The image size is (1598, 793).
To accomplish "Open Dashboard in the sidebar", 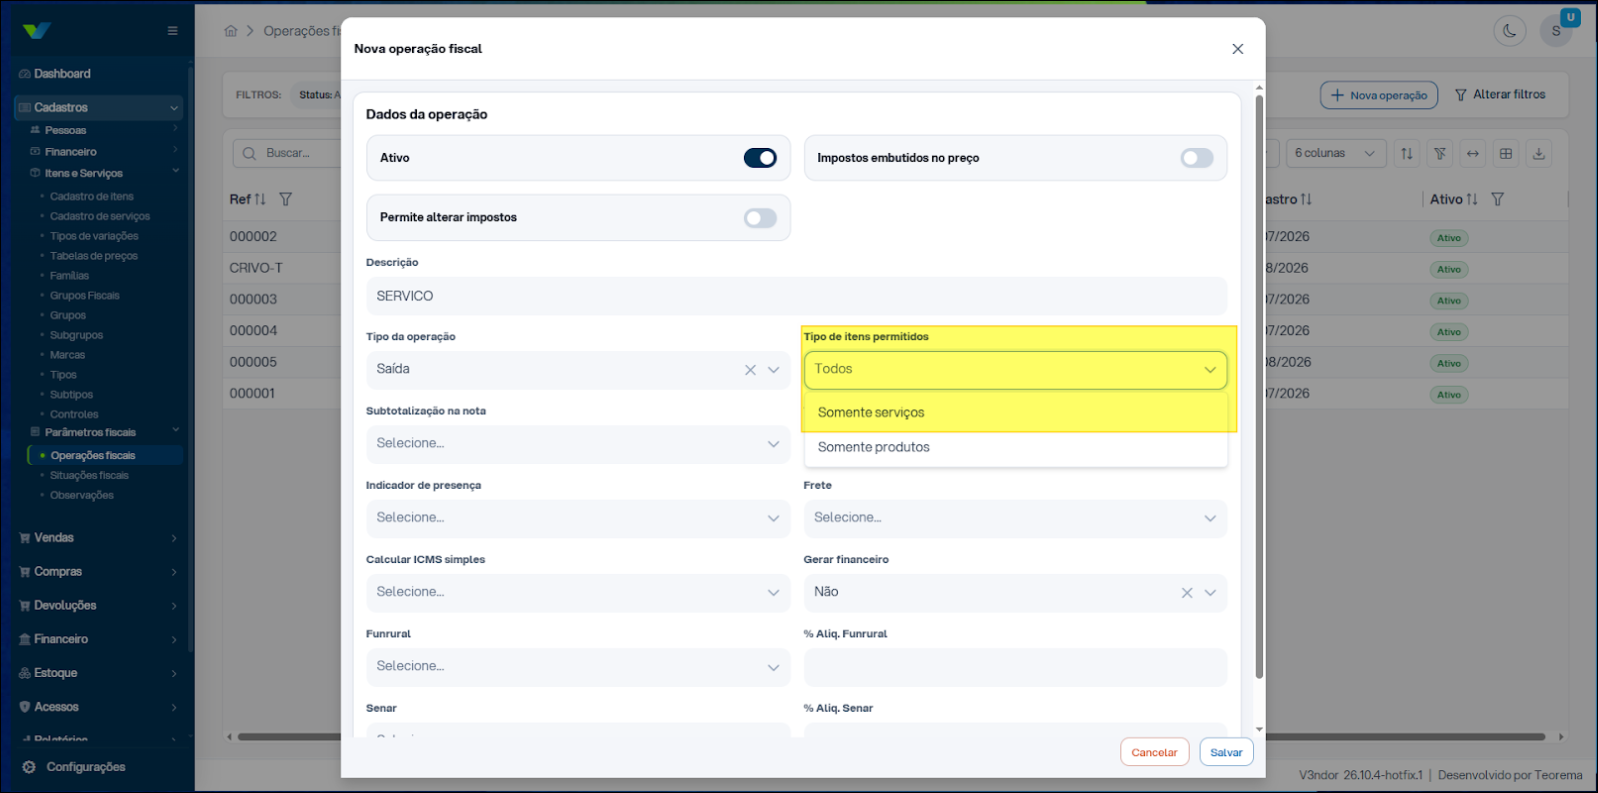I will coord(62,74).
